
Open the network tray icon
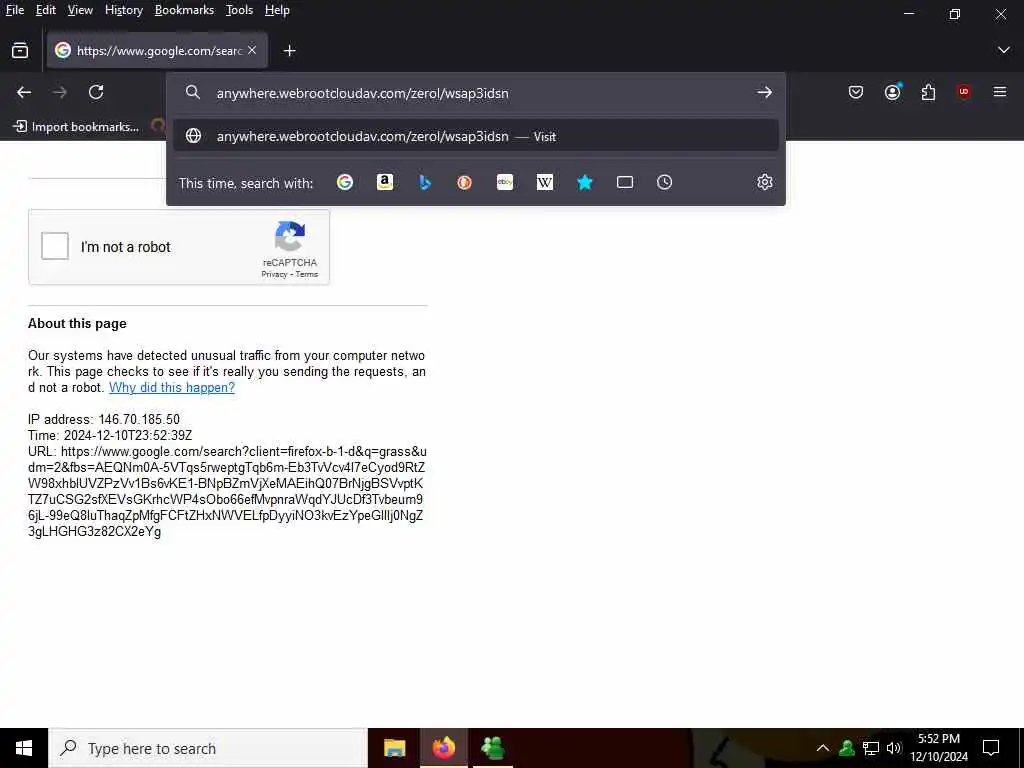pos(871,748)
